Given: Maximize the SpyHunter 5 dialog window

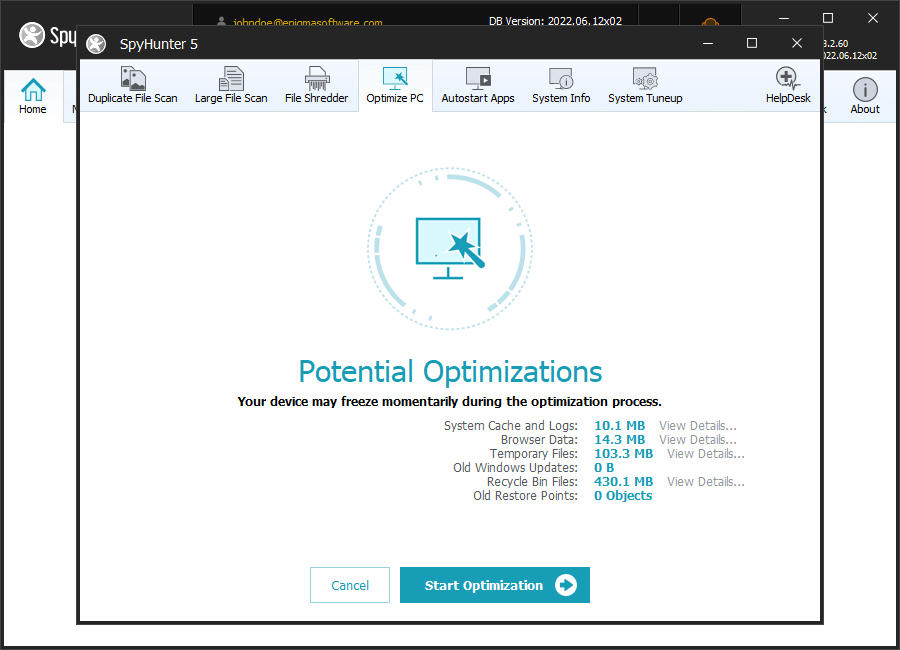Looking at the screenshot, I should 752,43.
